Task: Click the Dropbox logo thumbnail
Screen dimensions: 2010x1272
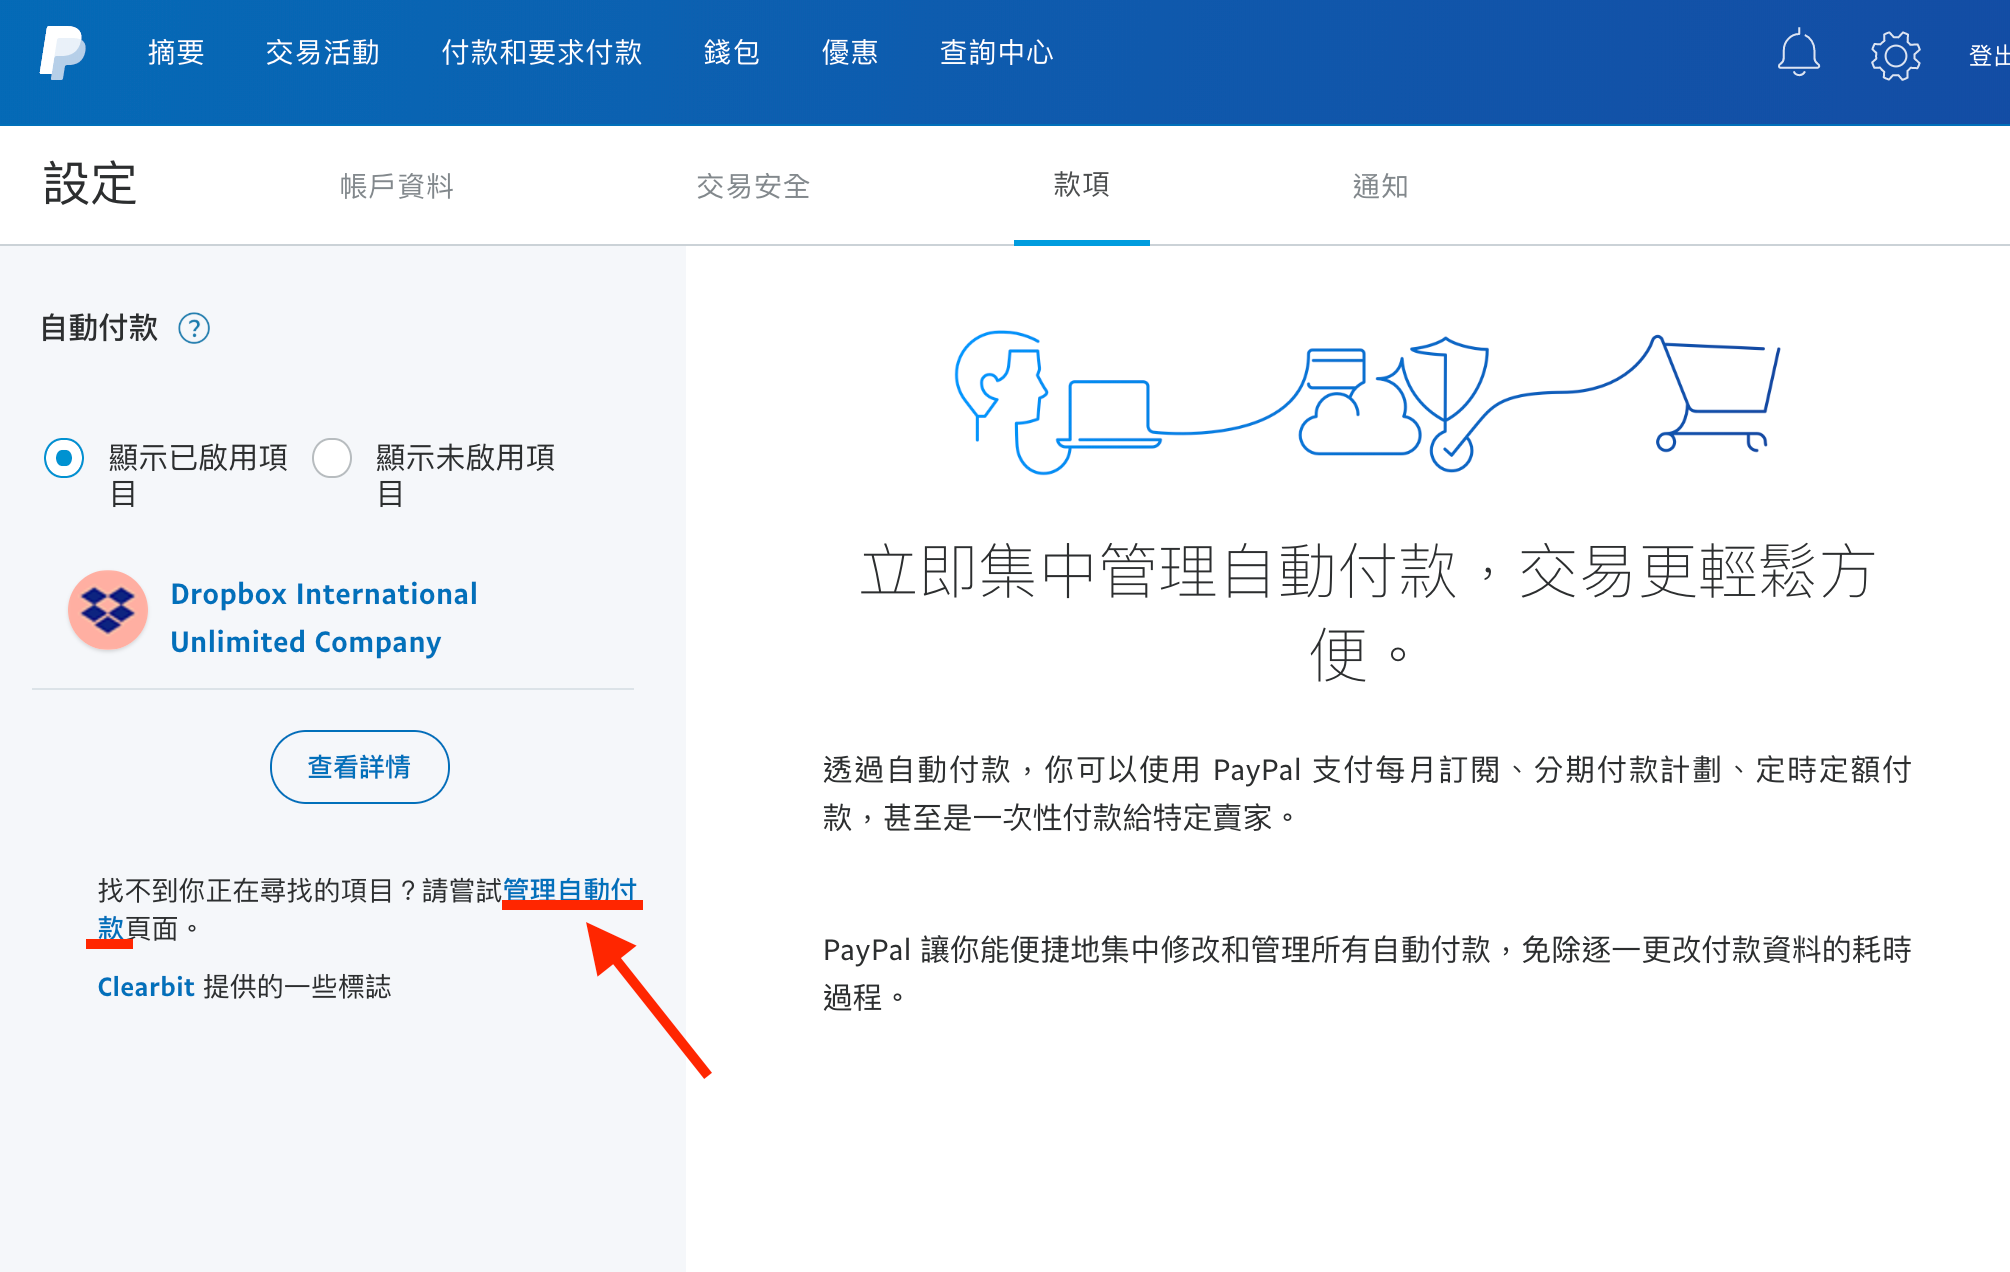Action: click(x=108, y=610)
